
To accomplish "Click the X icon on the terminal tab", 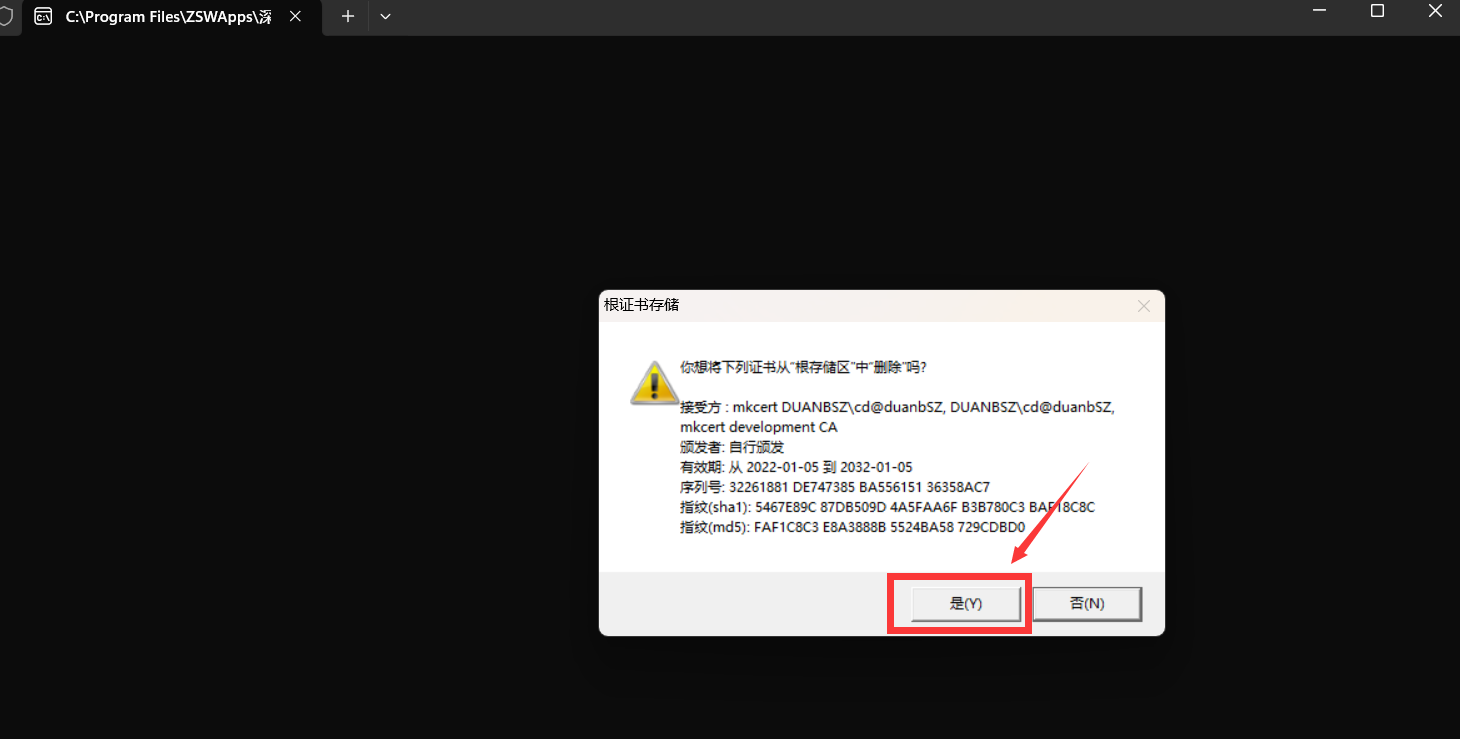I will click(x=295, y=16).
